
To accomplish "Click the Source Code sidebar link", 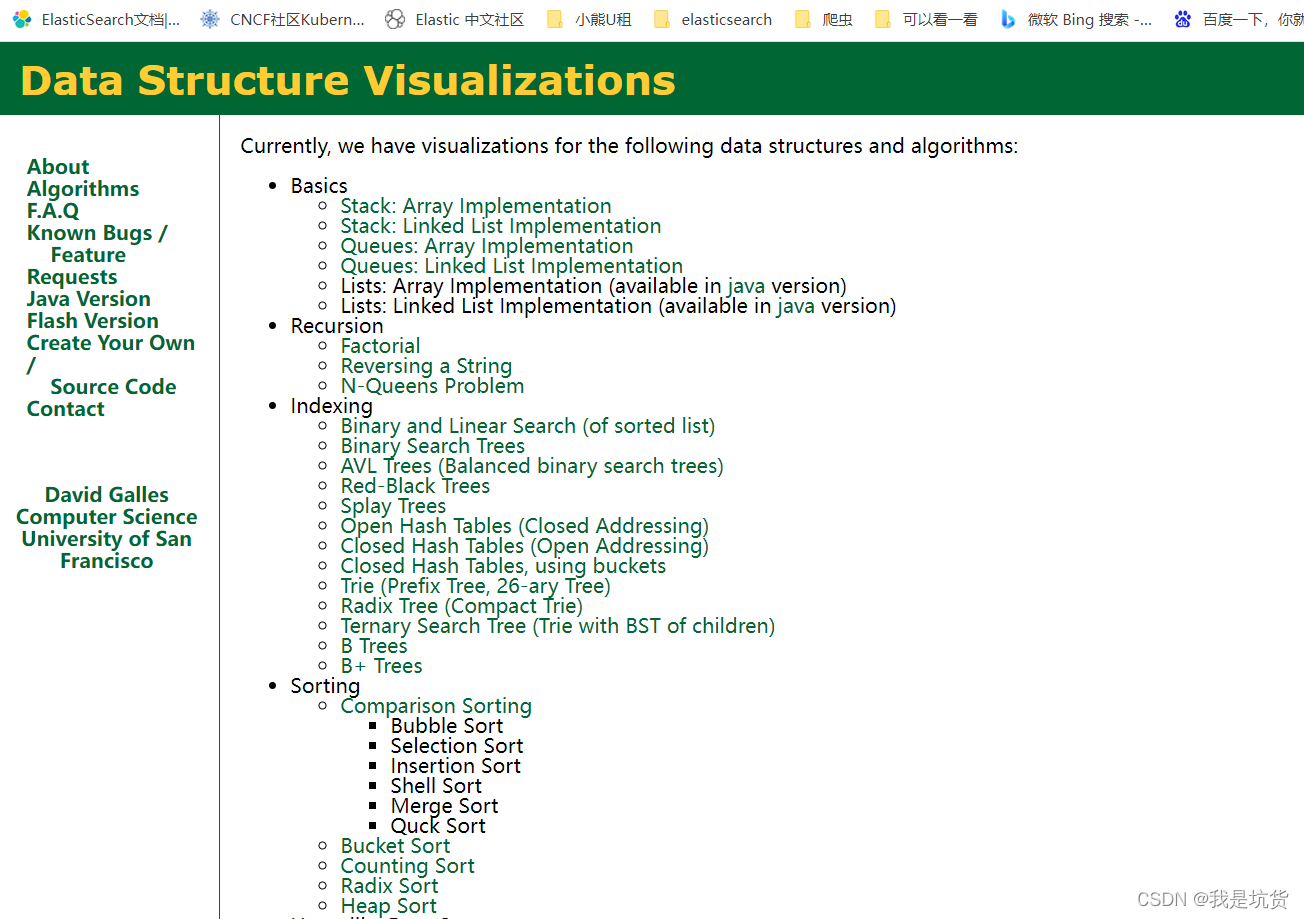I will pyautogui.click(x=113, y=387).
